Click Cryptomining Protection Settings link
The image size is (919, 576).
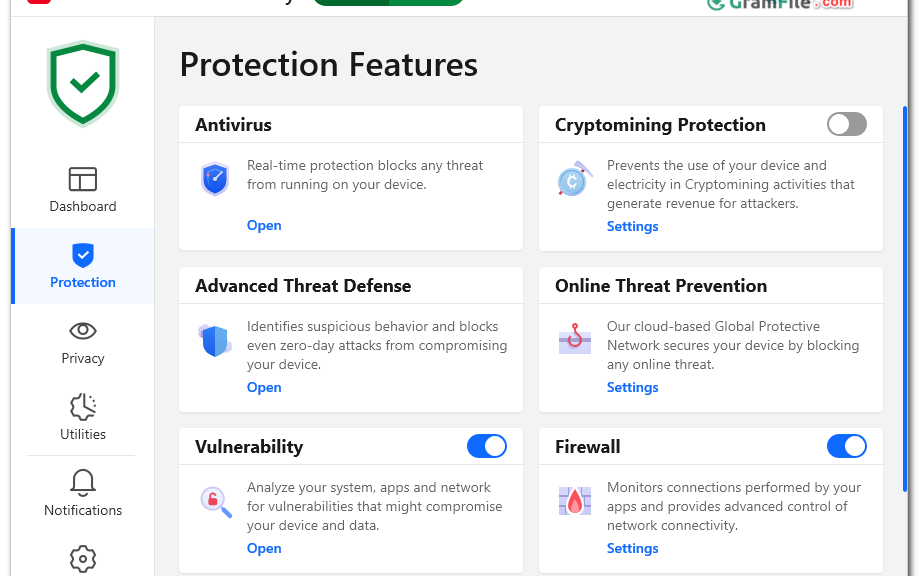click(x=632, y=226)
